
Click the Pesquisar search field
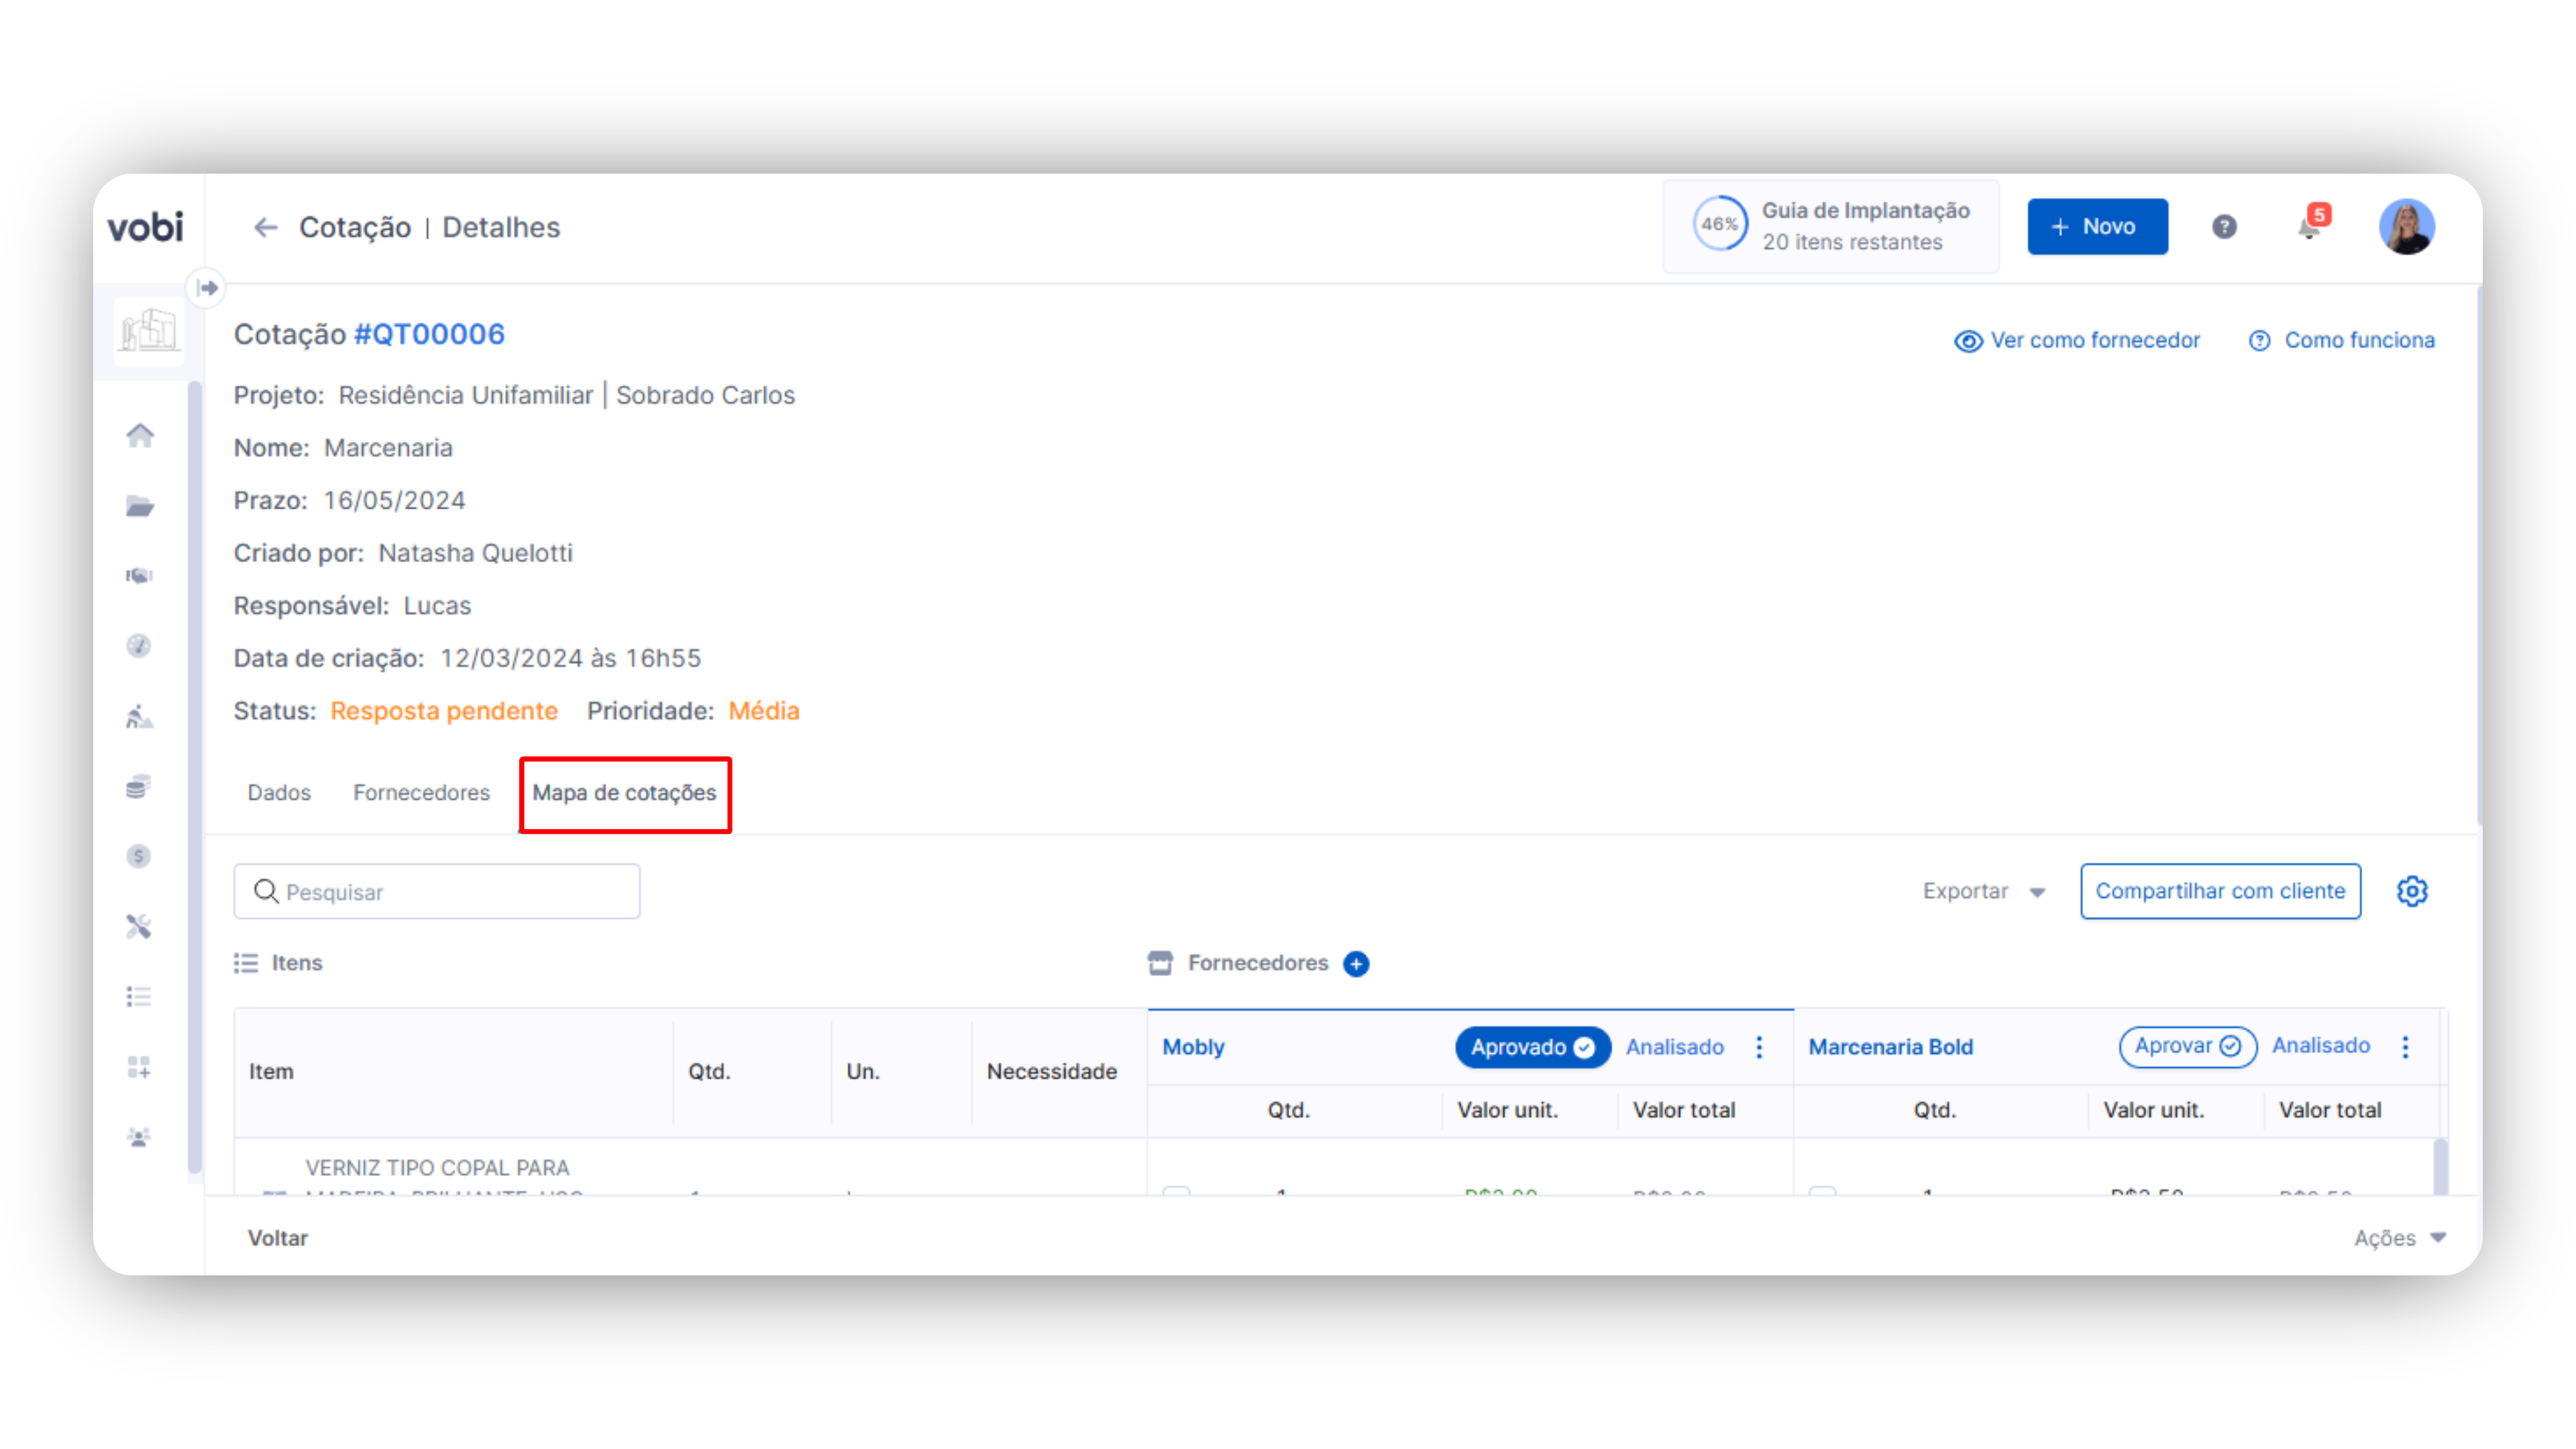pyautogui.click(x=437, y=892)
